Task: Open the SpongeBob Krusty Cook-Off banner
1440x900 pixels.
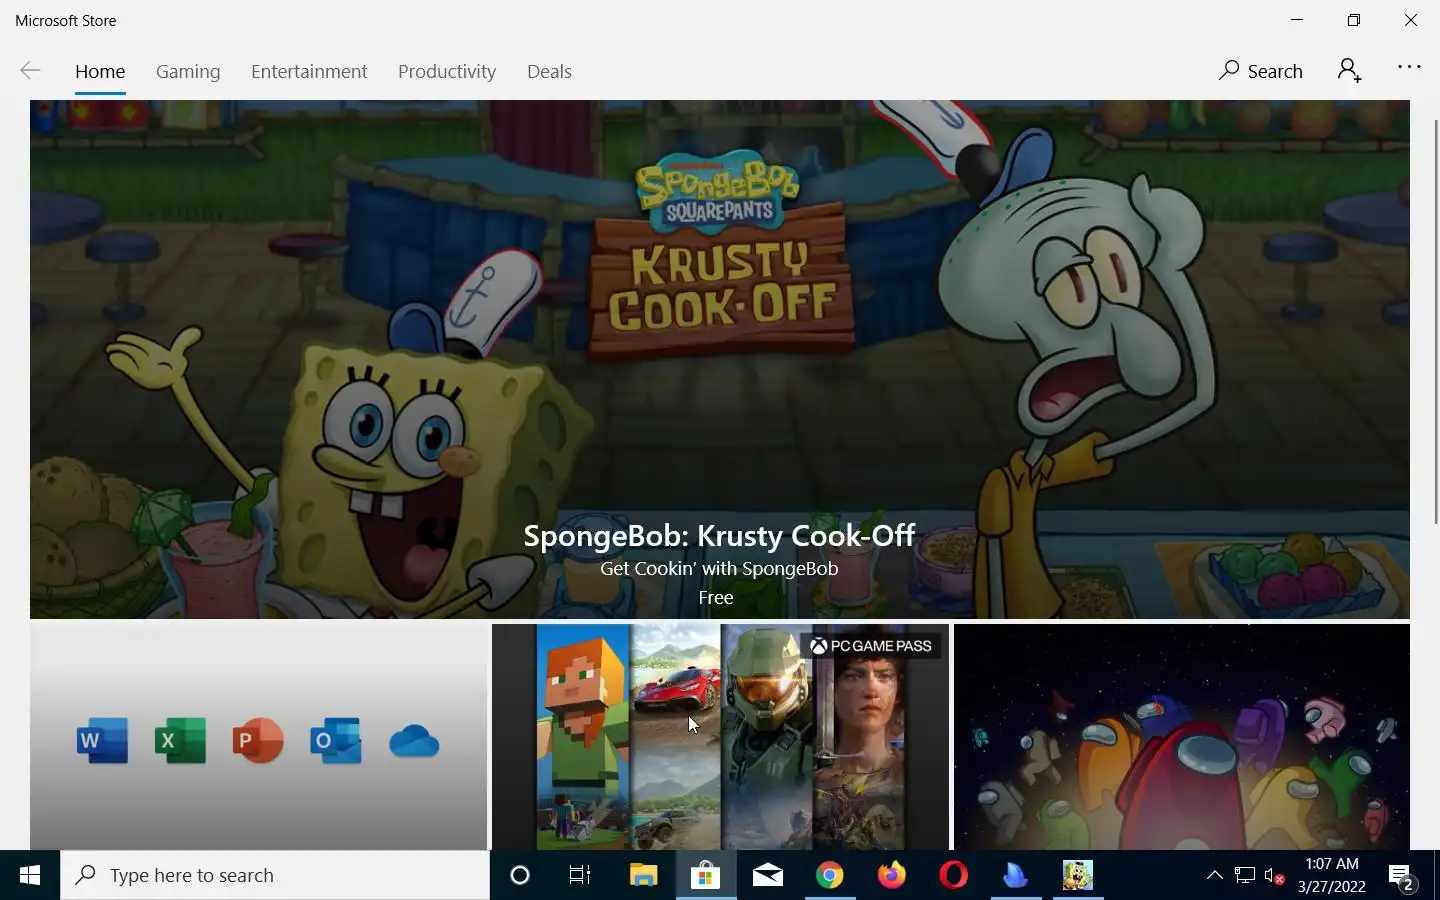Action: pyautogui.click(x=720, y=359)
